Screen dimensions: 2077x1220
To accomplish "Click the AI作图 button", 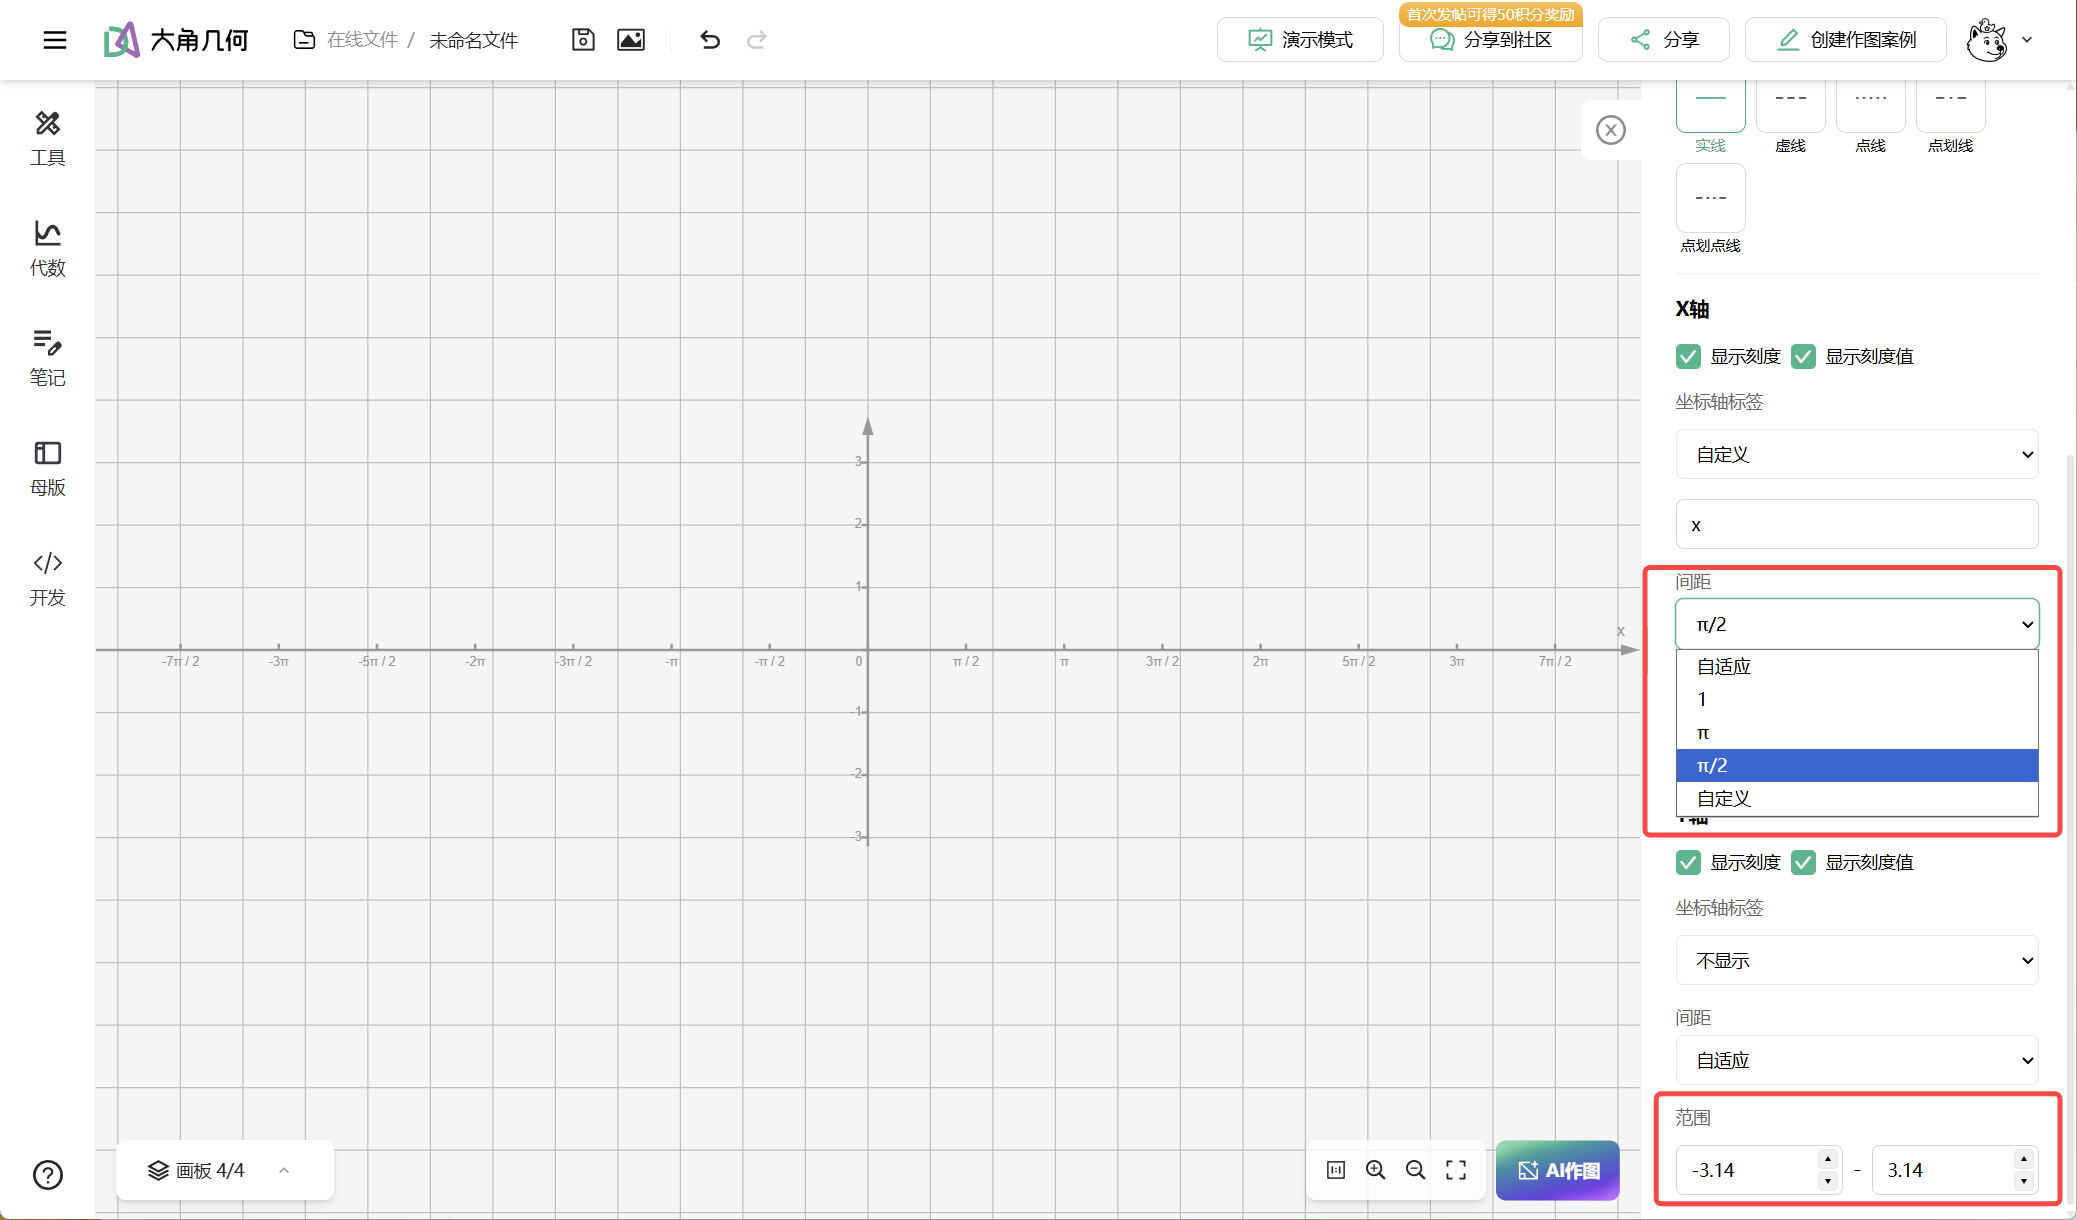I will 1557,1170.
